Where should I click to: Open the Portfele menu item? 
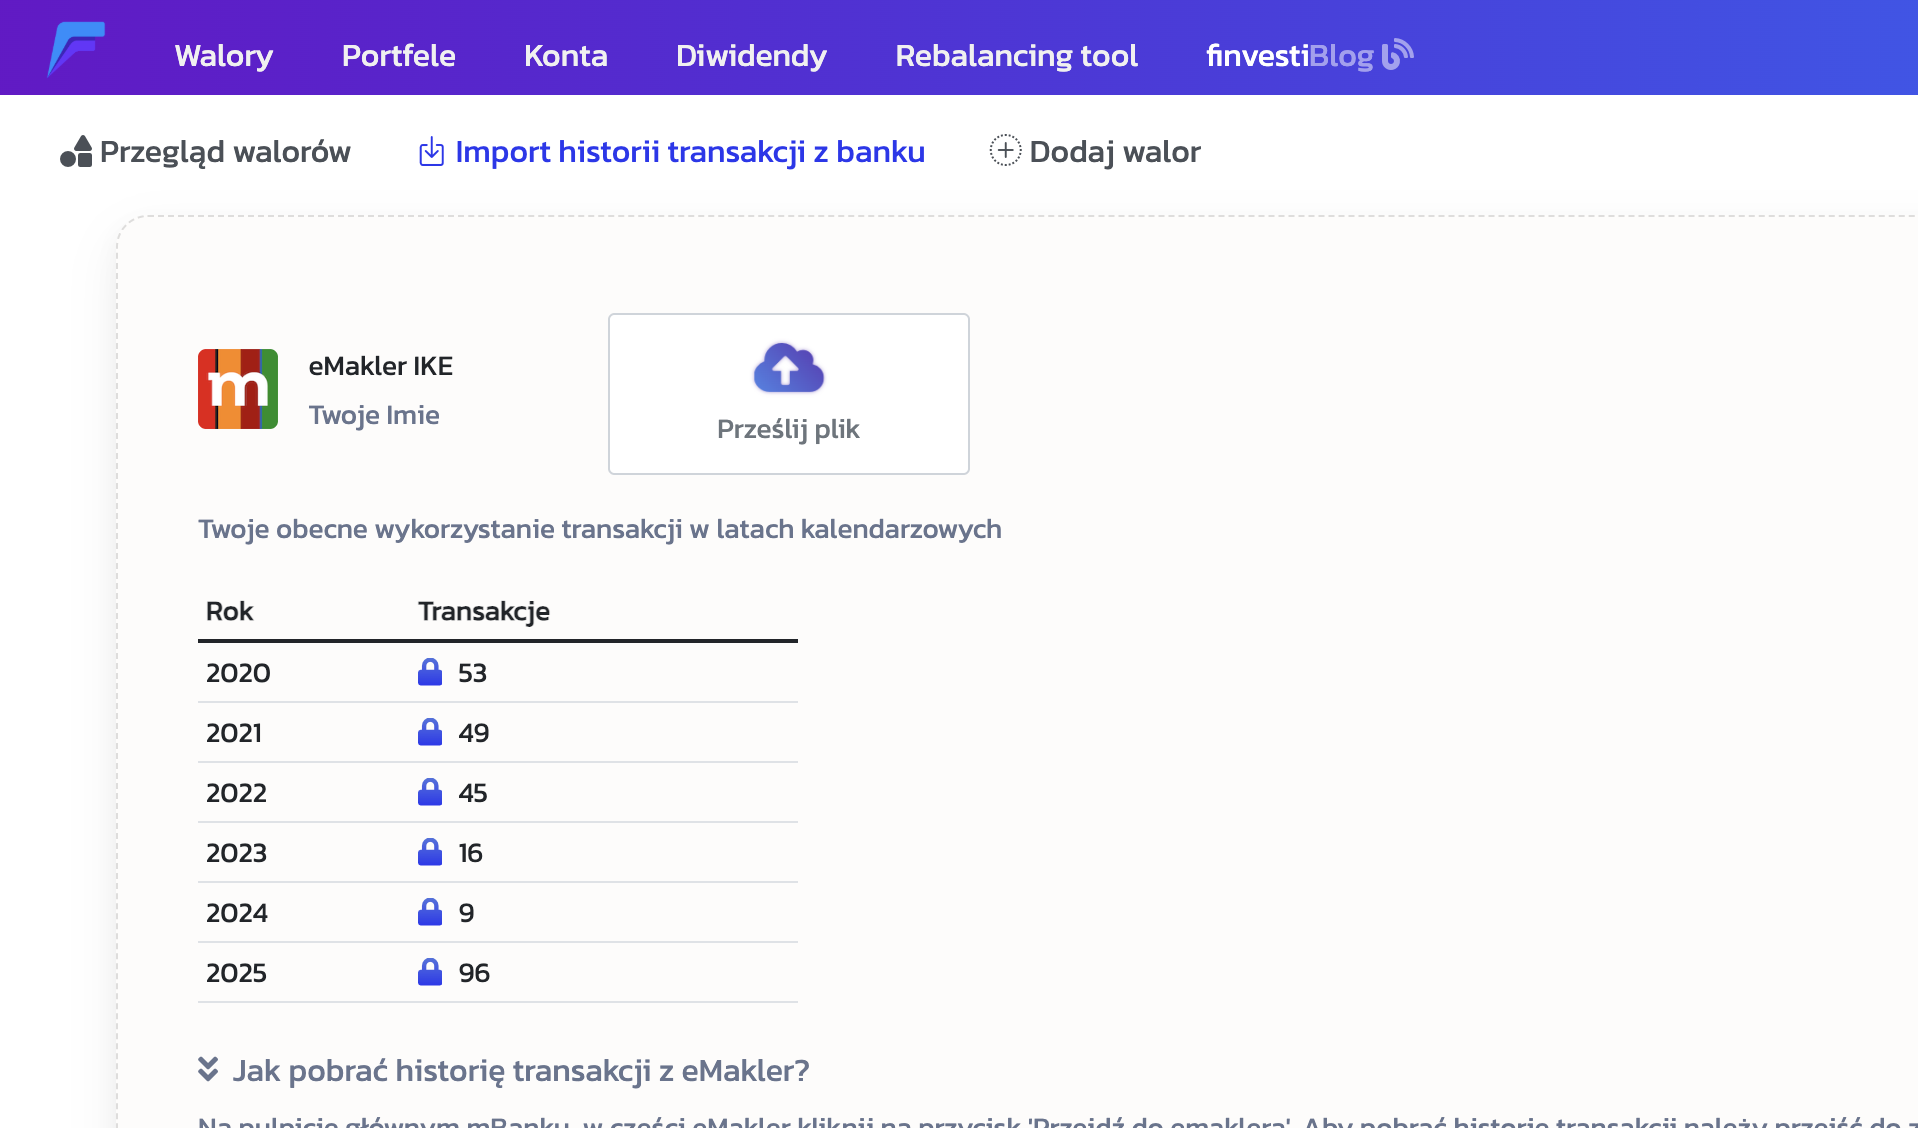coord(398,55)
